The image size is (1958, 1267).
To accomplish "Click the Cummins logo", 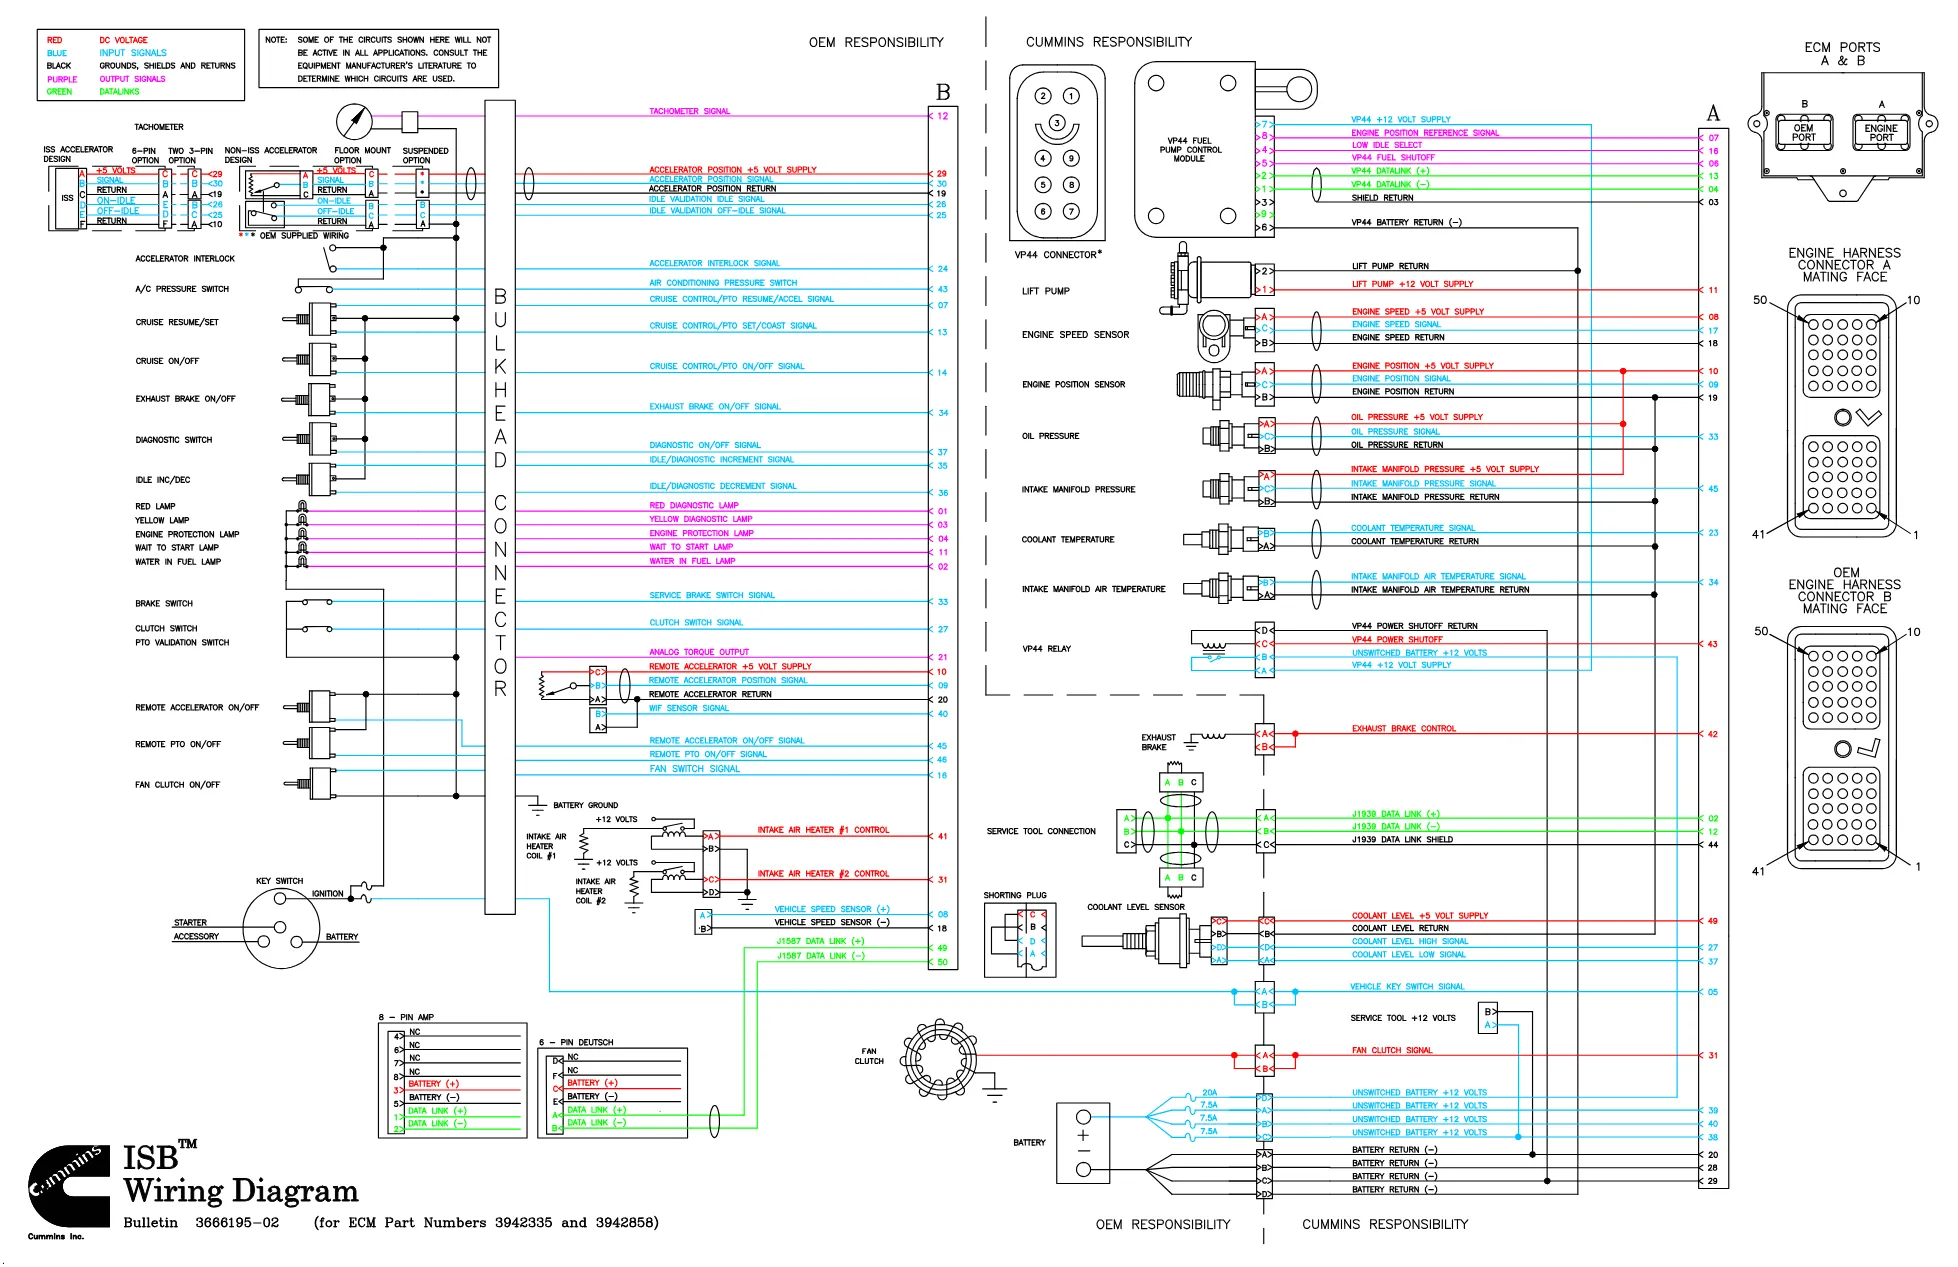I will 69,1187.
